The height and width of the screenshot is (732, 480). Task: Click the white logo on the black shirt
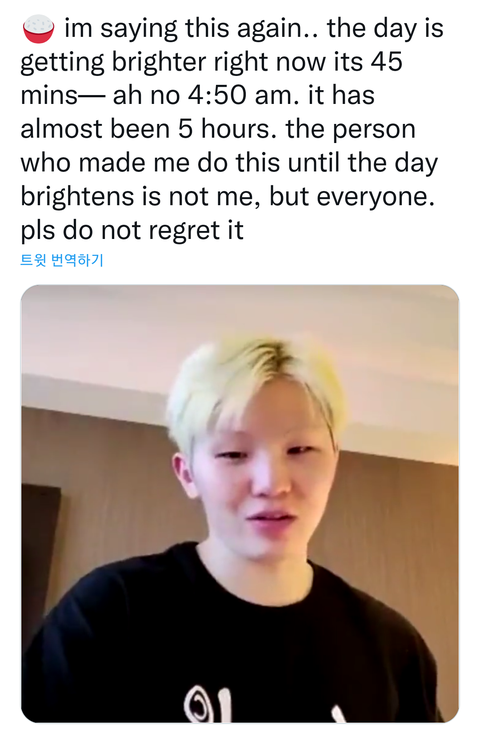(x=208, y=704)
